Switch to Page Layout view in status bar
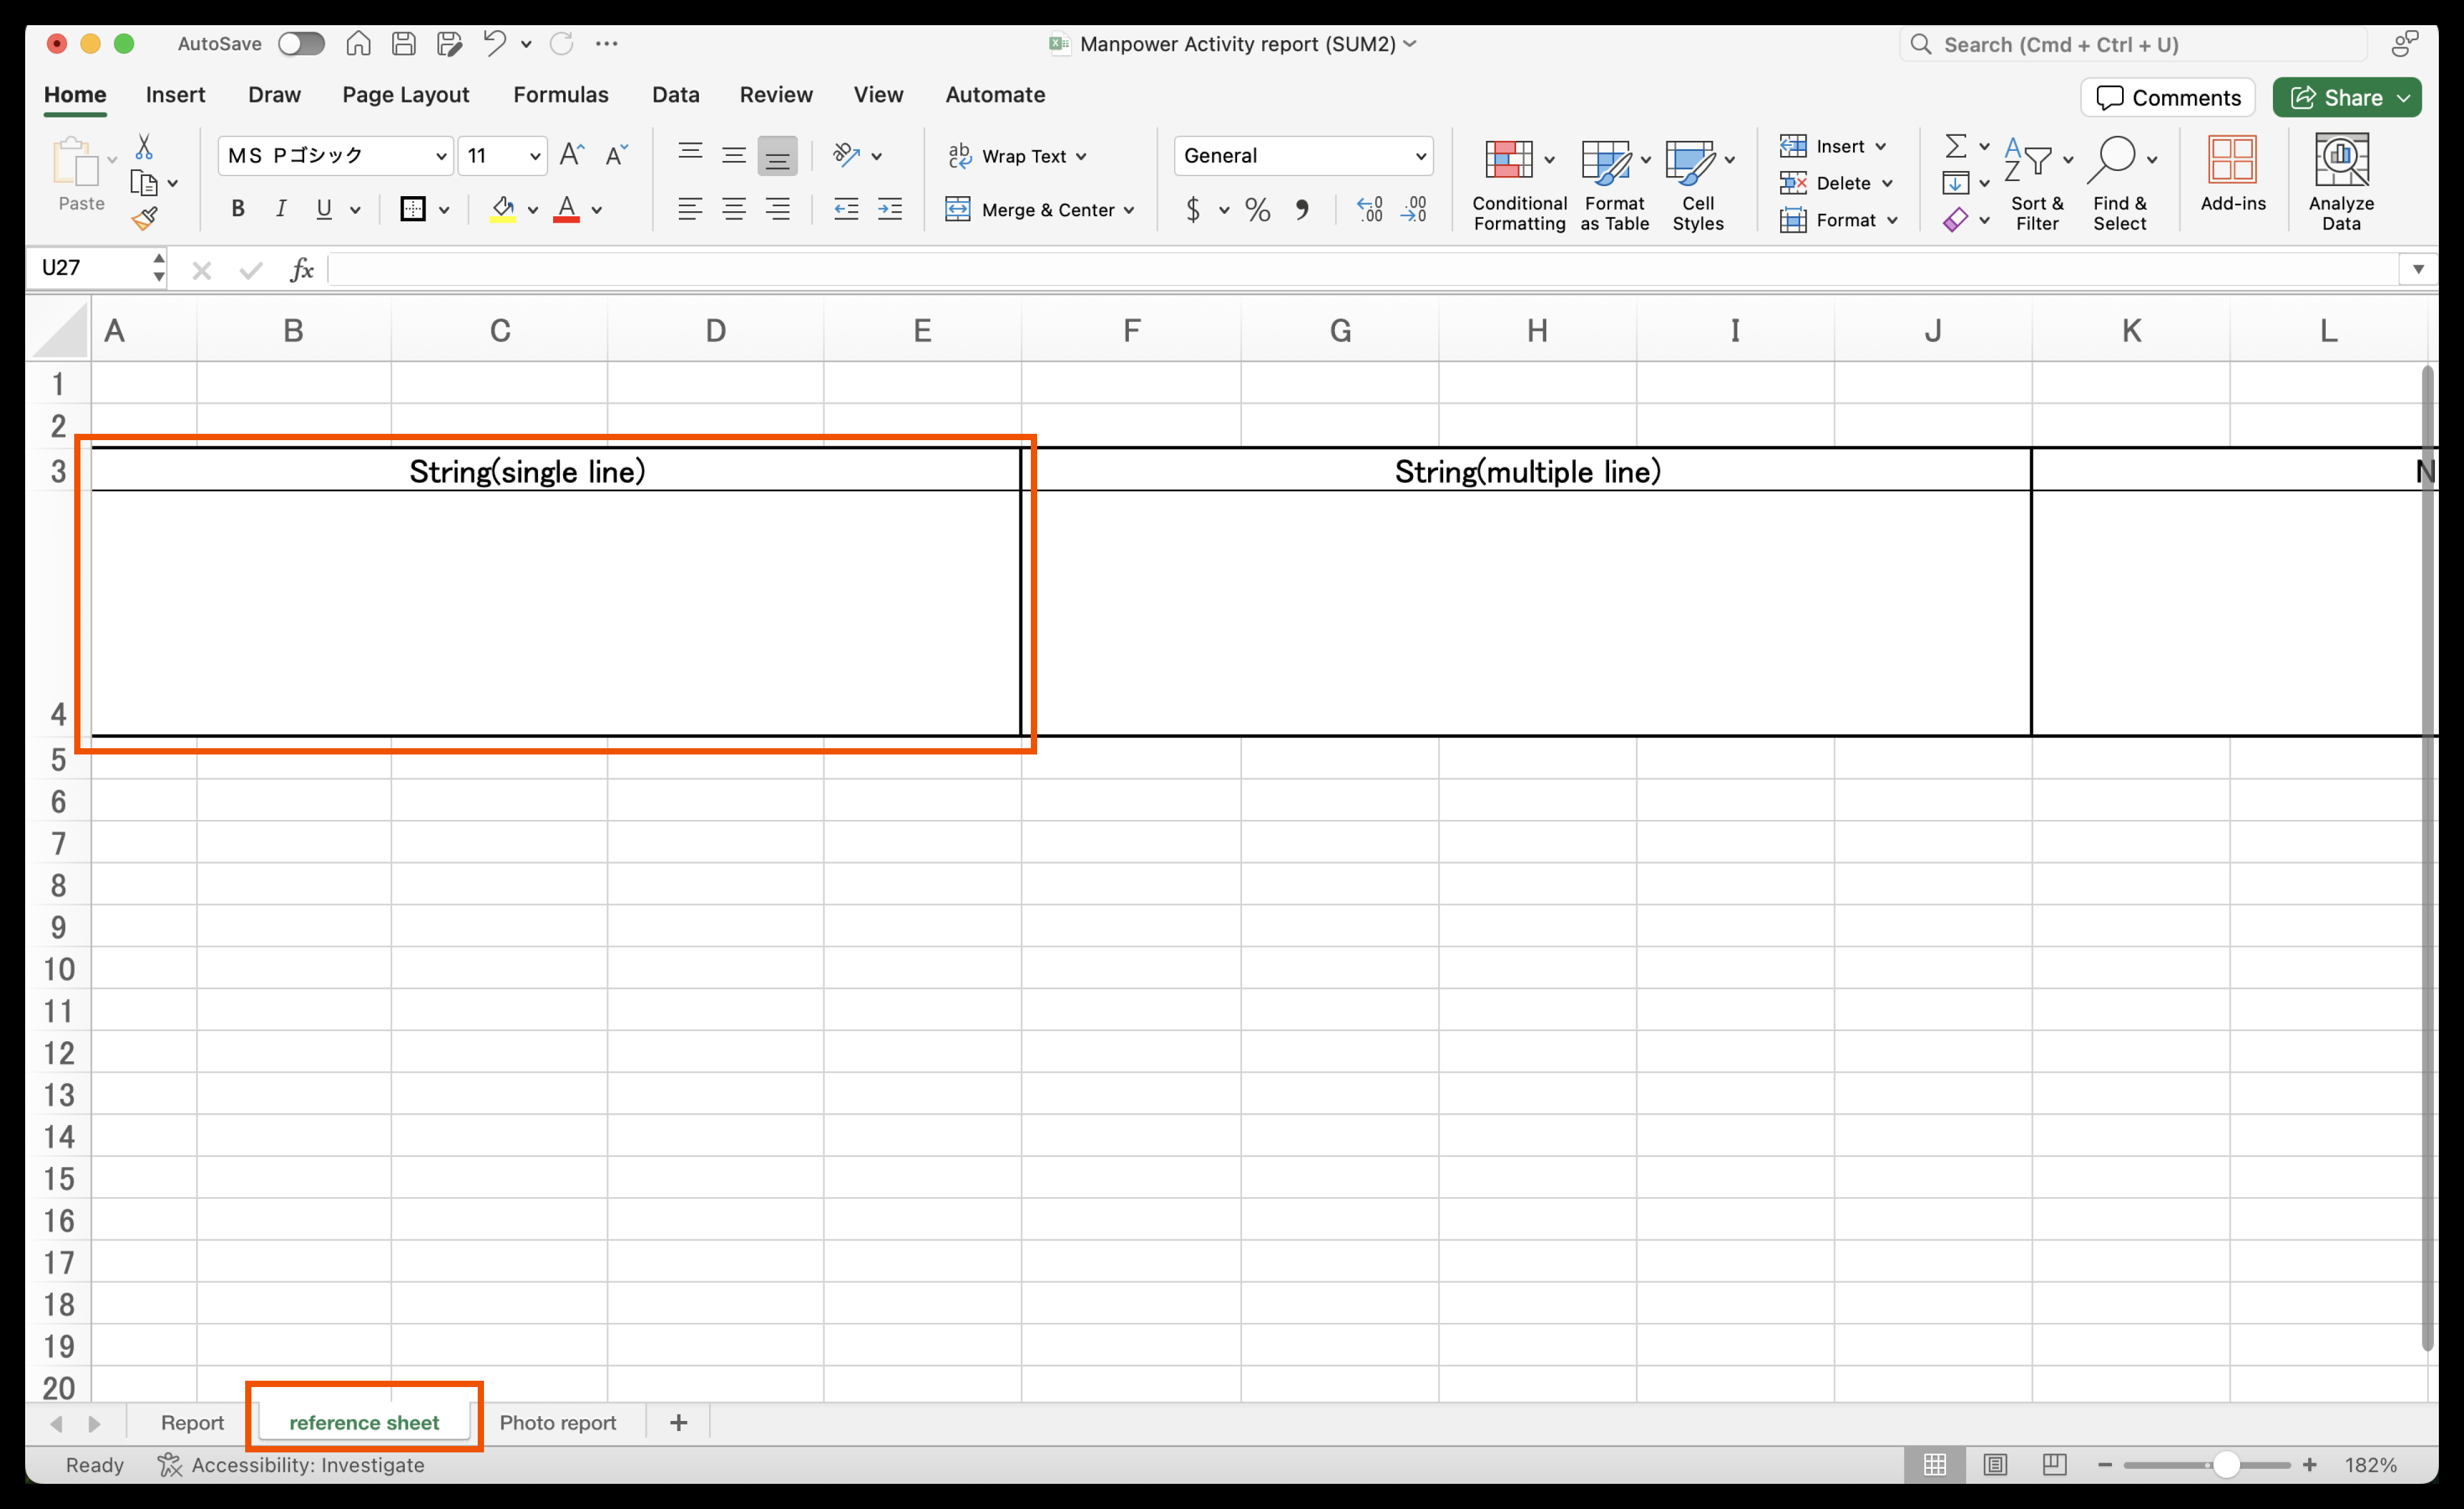This screenshot has height=1509, width=2464. [x=1995, y=1465]
